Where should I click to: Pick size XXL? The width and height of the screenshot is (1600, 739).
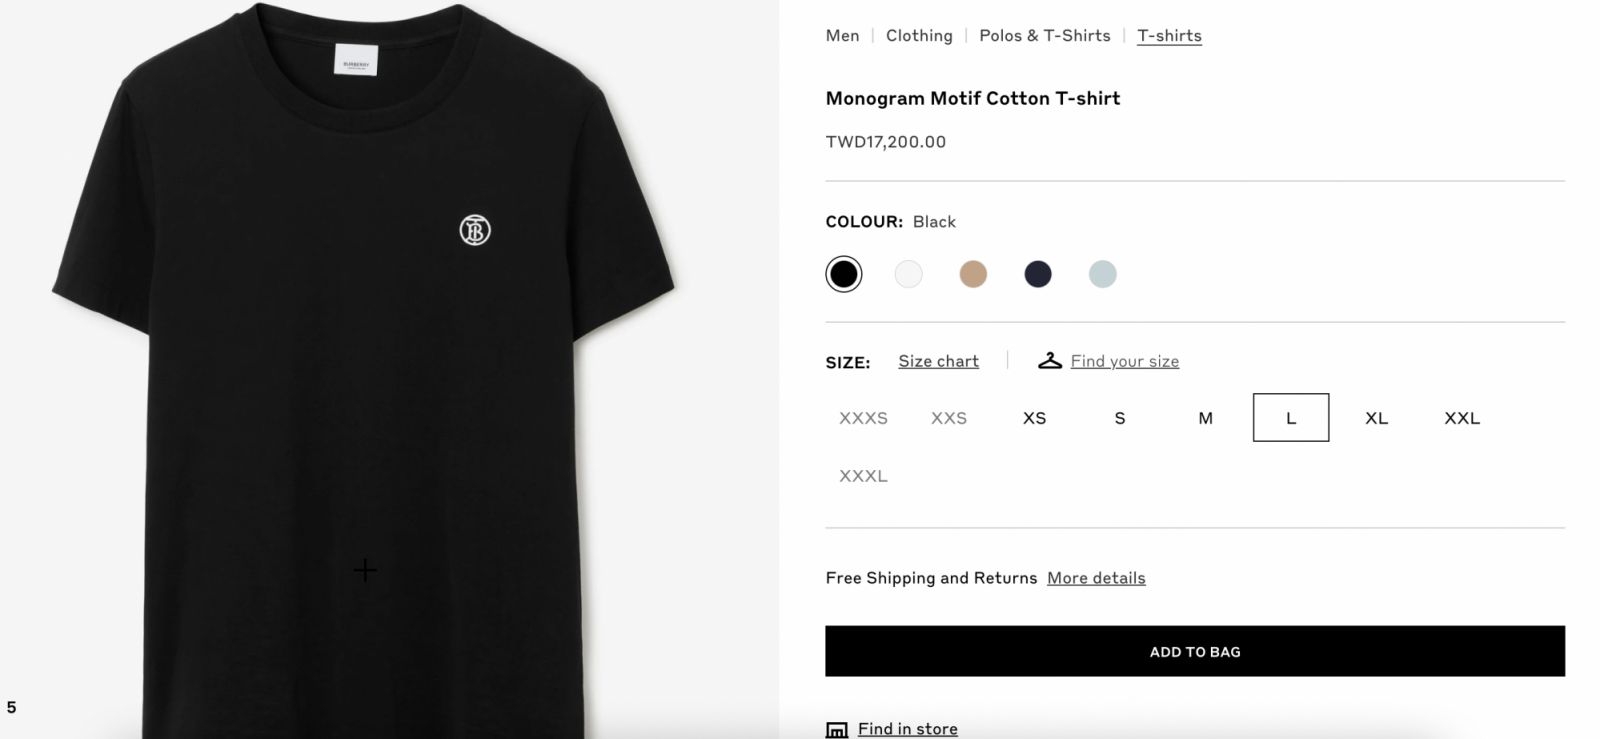tap(1462, 418)
